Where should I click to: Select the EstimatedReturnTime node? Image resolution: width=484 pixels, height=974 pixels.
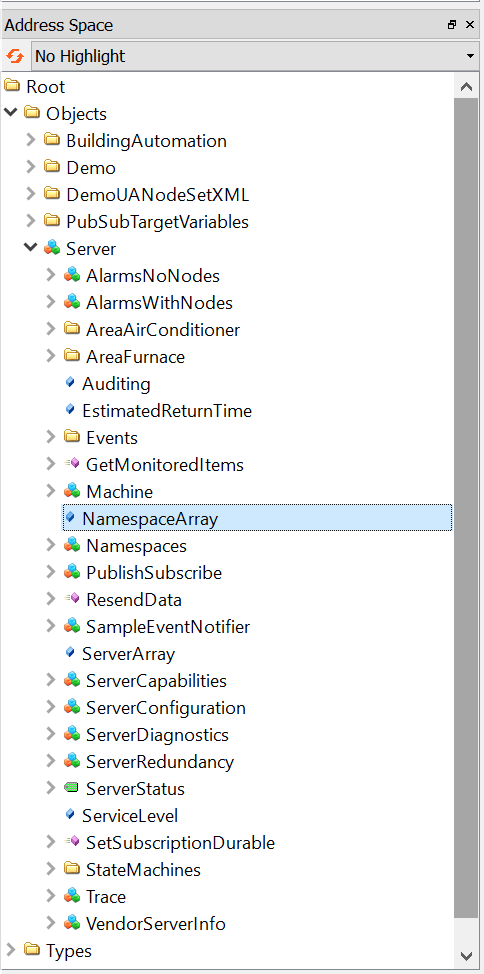167,411
